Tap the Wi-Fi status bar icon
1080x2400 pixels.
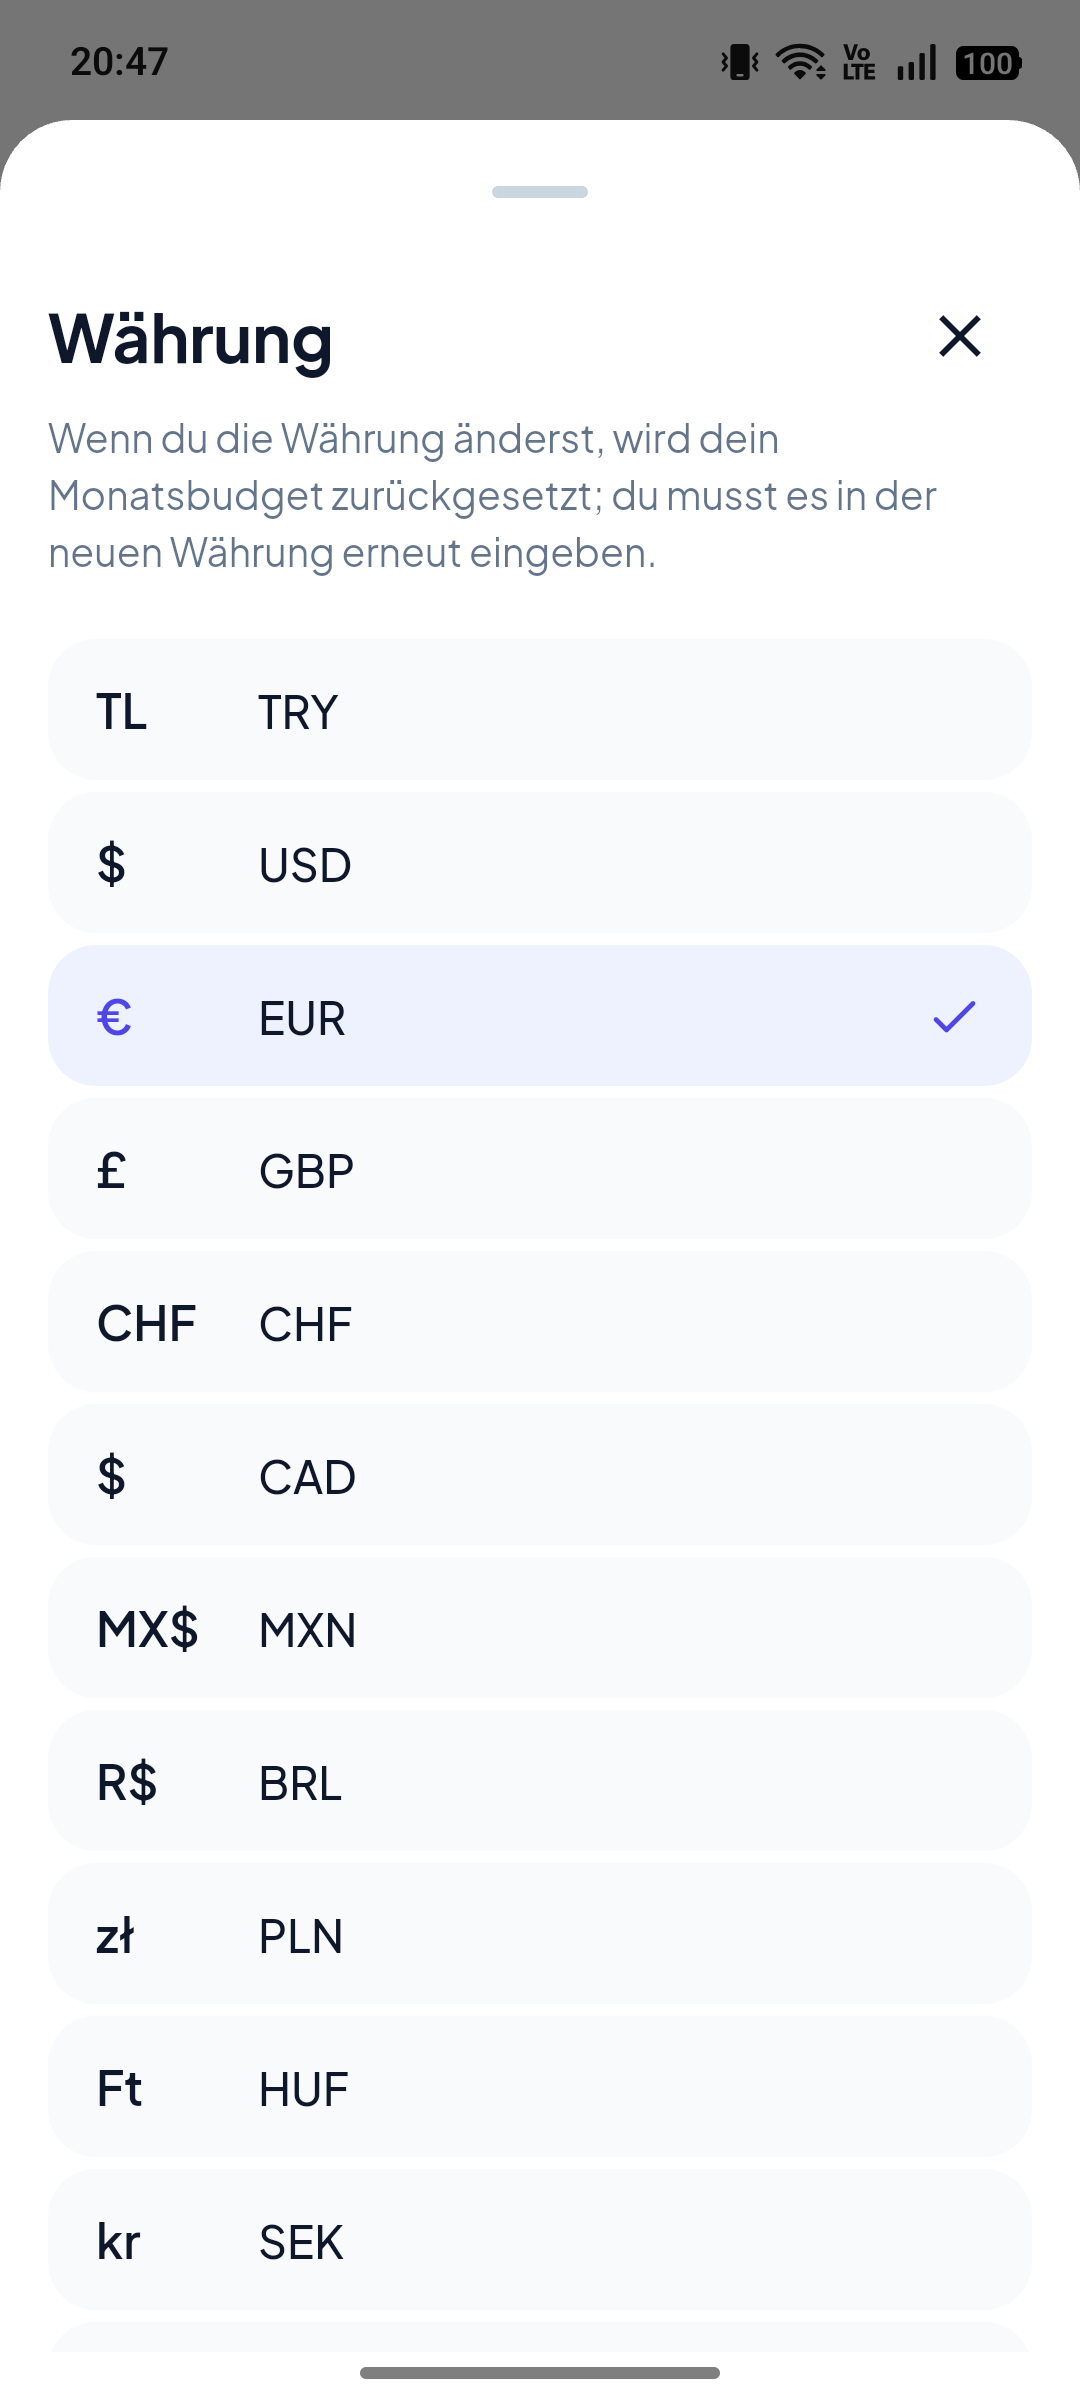801,62
